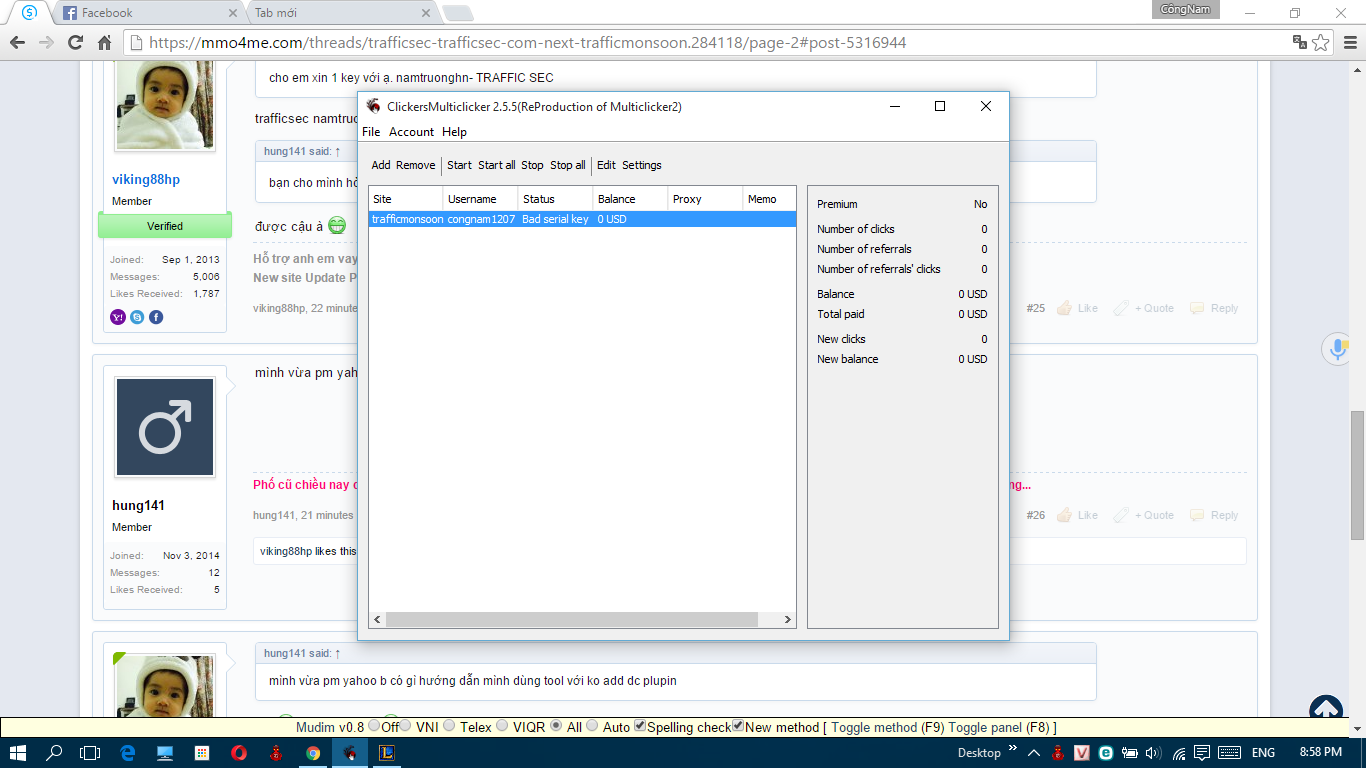1366x768 pixels.
Task: Open Opera from the taskbar
Action: [x=238, y=753]
